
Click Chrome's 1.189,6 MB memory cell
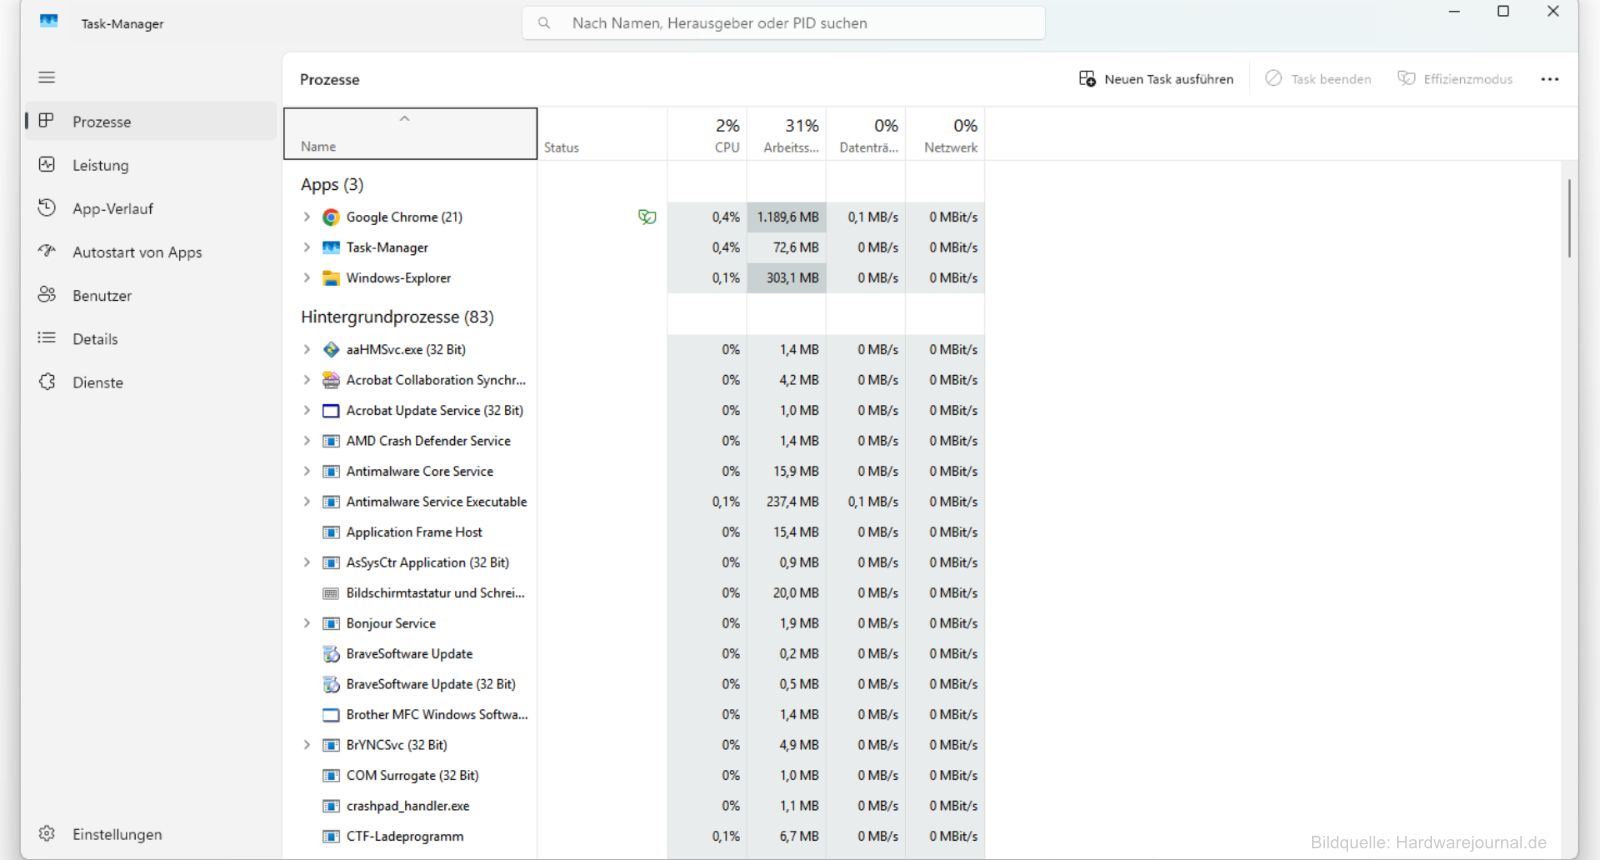click(787, 217)
